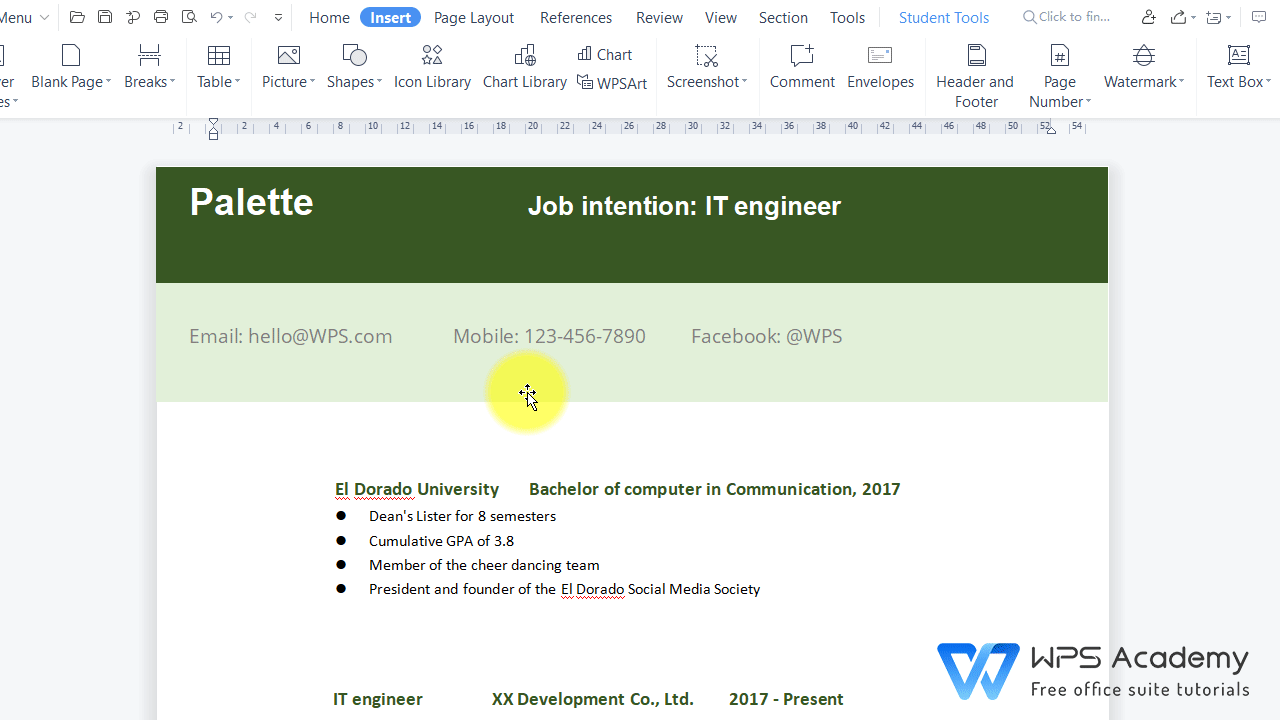Select the Insert tab
This screenshot has height=720, width=1280.
coord(391,17)
